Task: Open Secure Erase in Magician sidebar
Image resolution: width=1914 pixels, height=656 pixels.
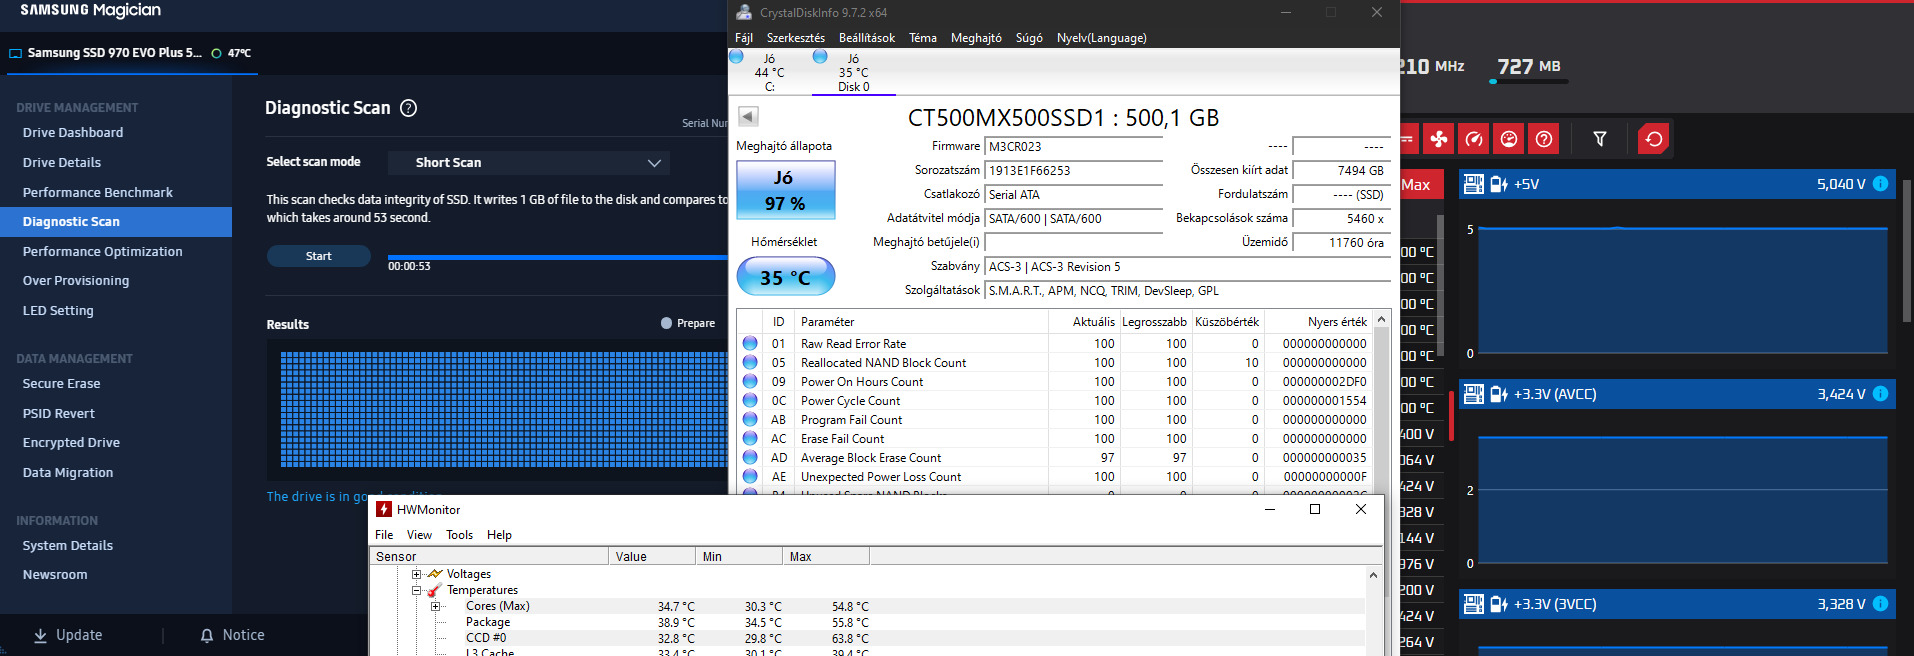Action: coord(61,383)
